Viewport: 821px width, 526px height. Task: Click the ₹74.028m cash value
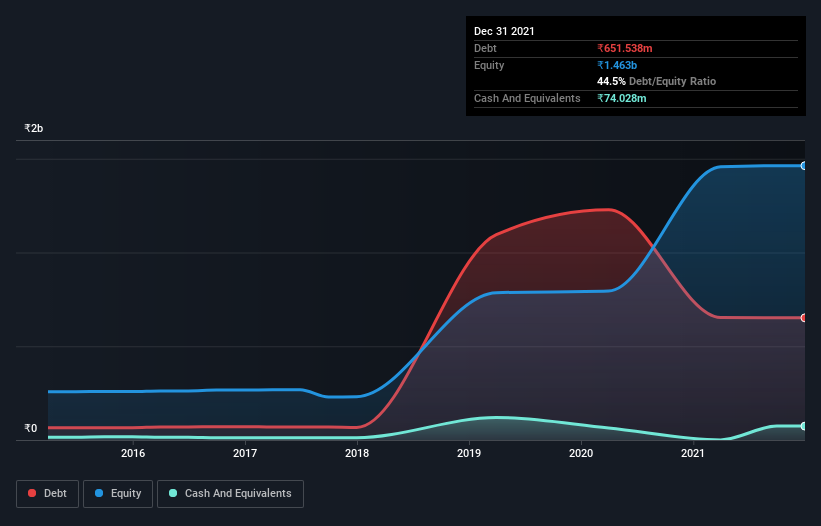pyautogui.click(x=622, y=98)
